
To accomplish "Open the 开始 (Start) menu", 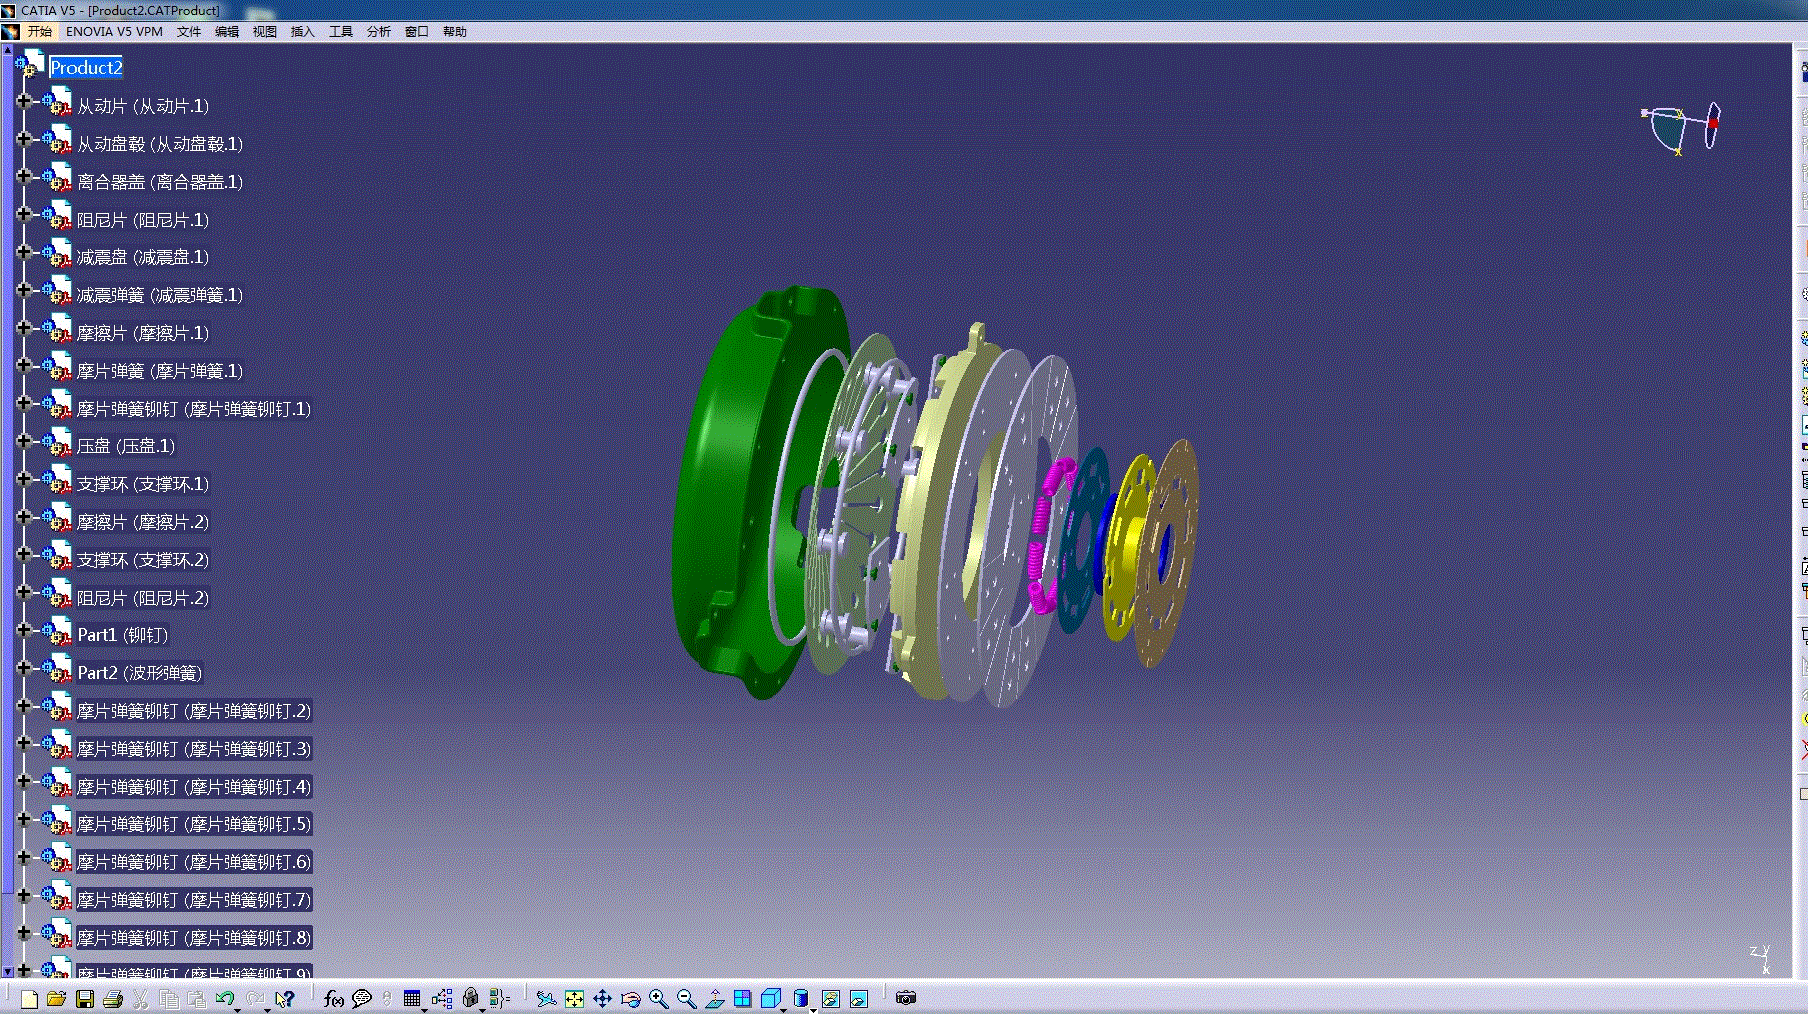I will (40, 32).
